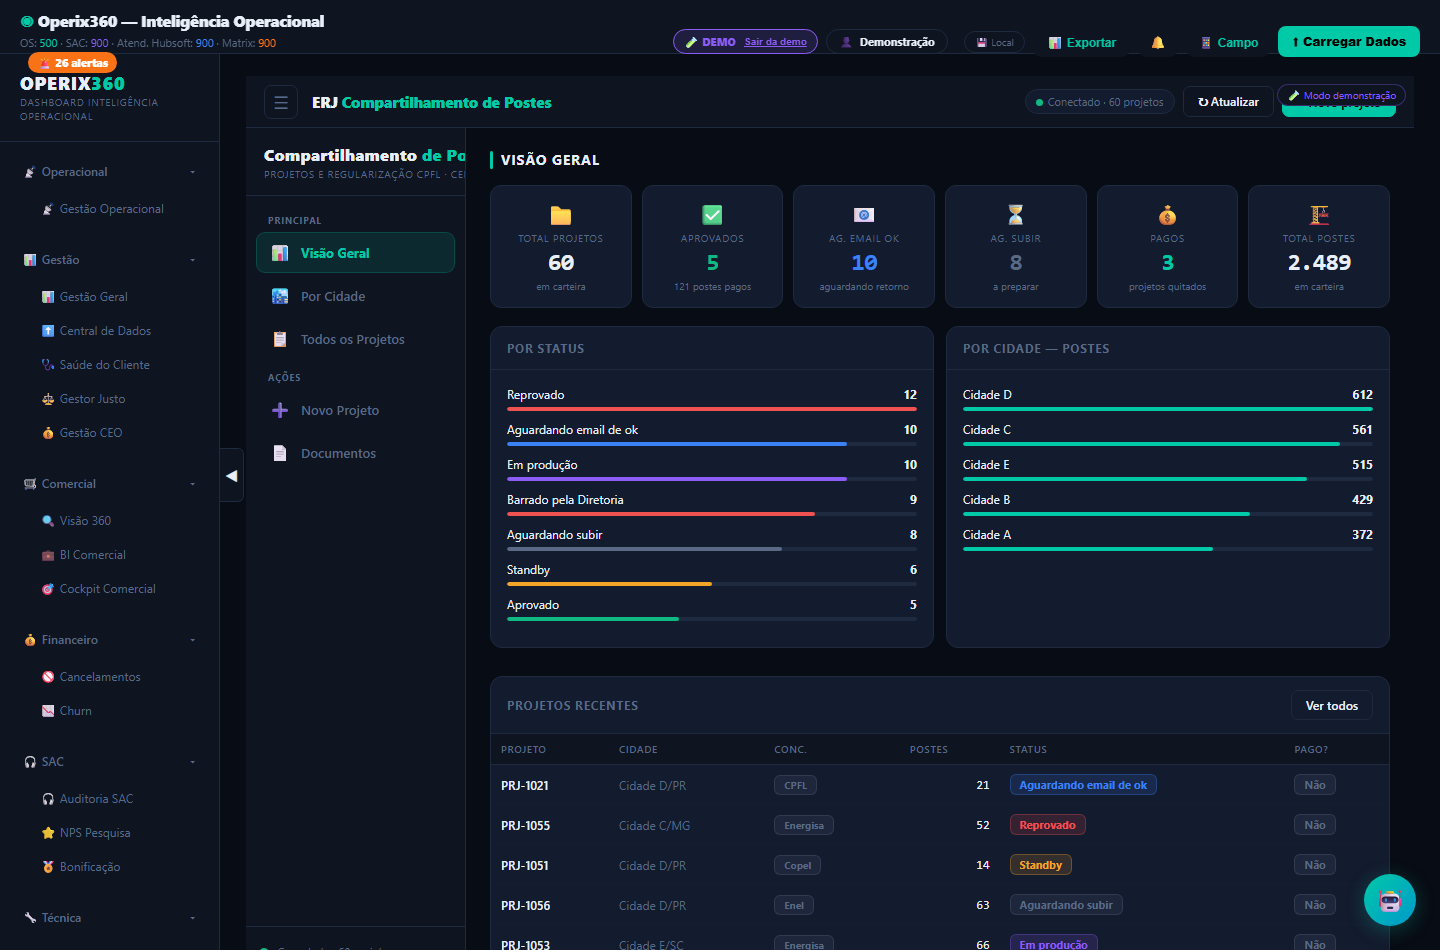1440x950 pixels.
Task: Click the hamburger menu icon beside ERJ title
Action: coord(281,102)
